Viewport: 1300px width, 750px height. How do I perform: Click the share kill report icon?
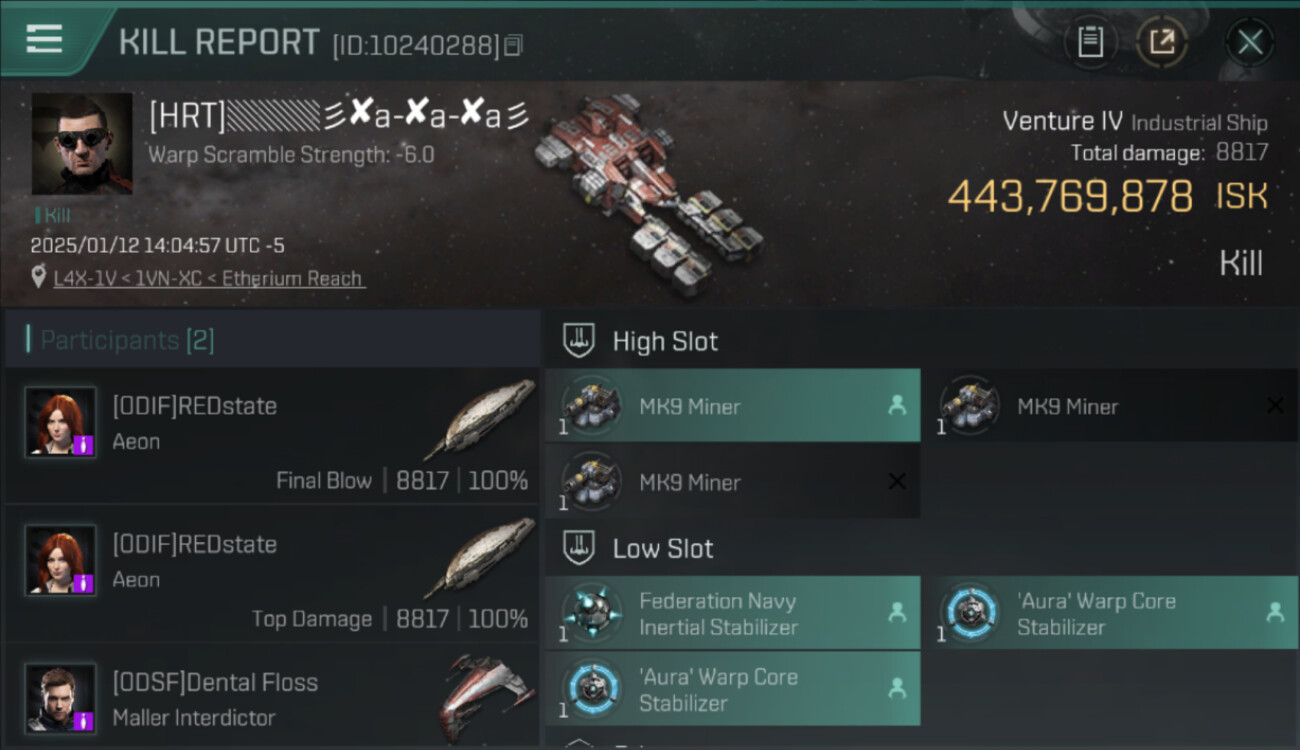1162,42
